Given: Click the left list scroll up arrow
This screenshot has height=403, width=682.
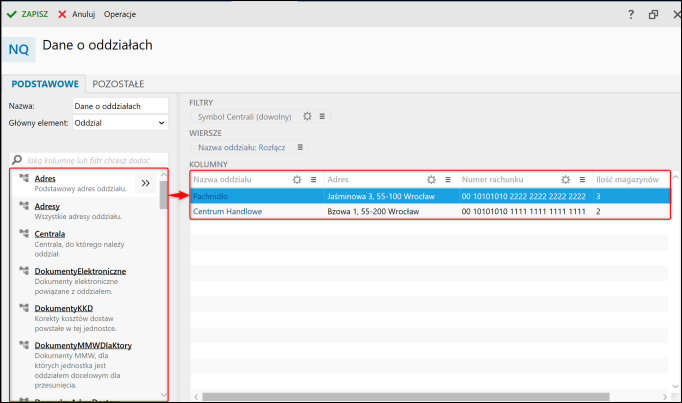Looking at the screenshot, I should click(163, 175).
